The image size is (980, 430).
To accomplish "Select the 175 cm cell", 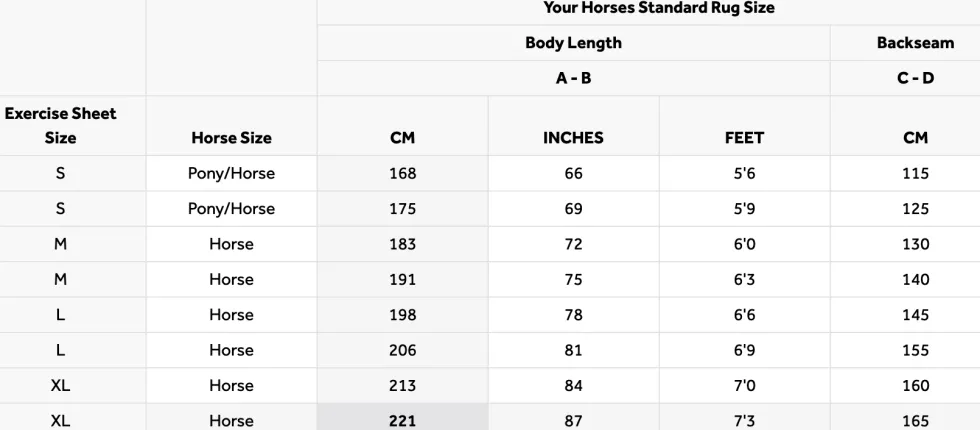I will click(402, 209).
